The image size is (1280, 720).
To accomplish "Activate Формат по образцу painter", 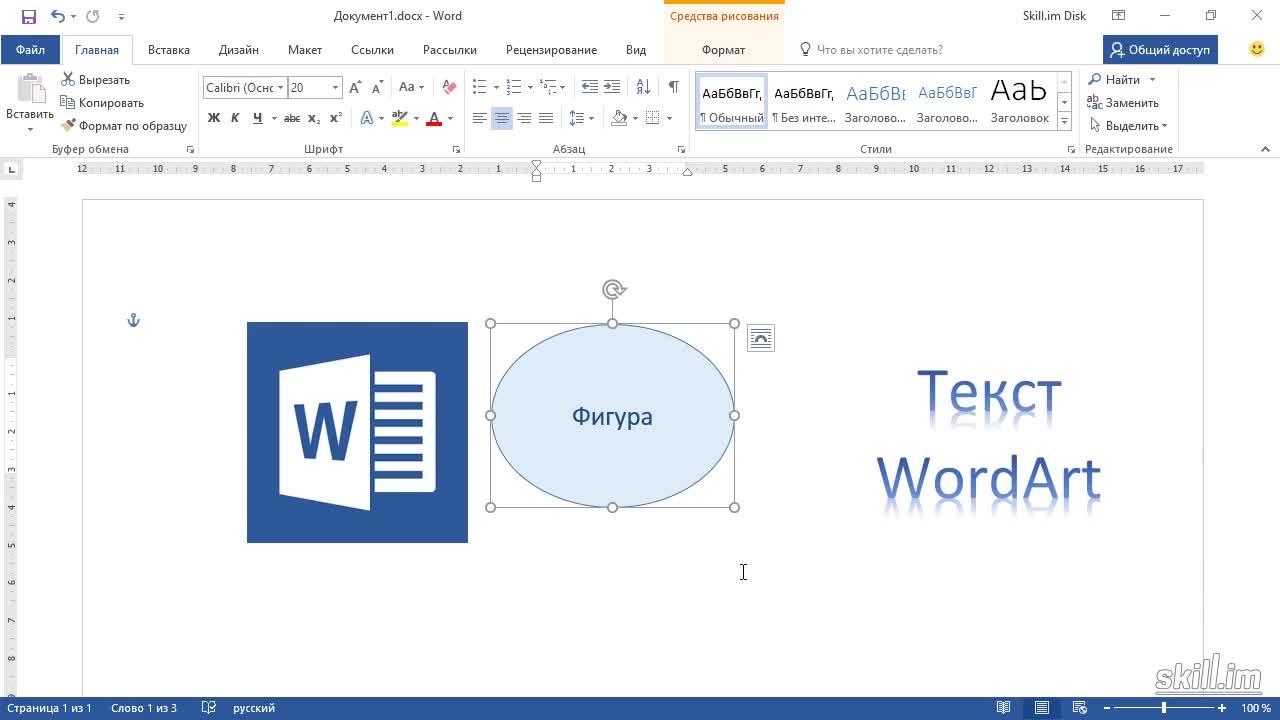I will [124, 126].
